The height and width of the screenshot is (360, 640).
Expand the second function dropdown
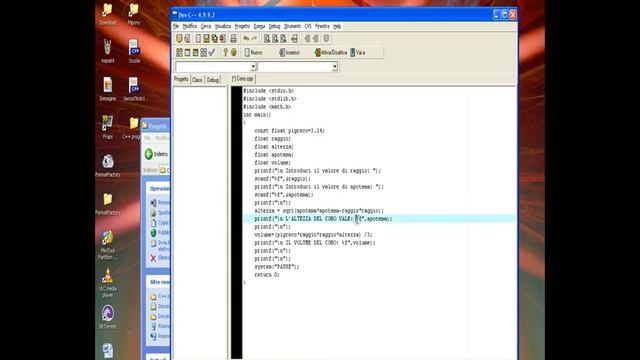(x=335, y=67)
